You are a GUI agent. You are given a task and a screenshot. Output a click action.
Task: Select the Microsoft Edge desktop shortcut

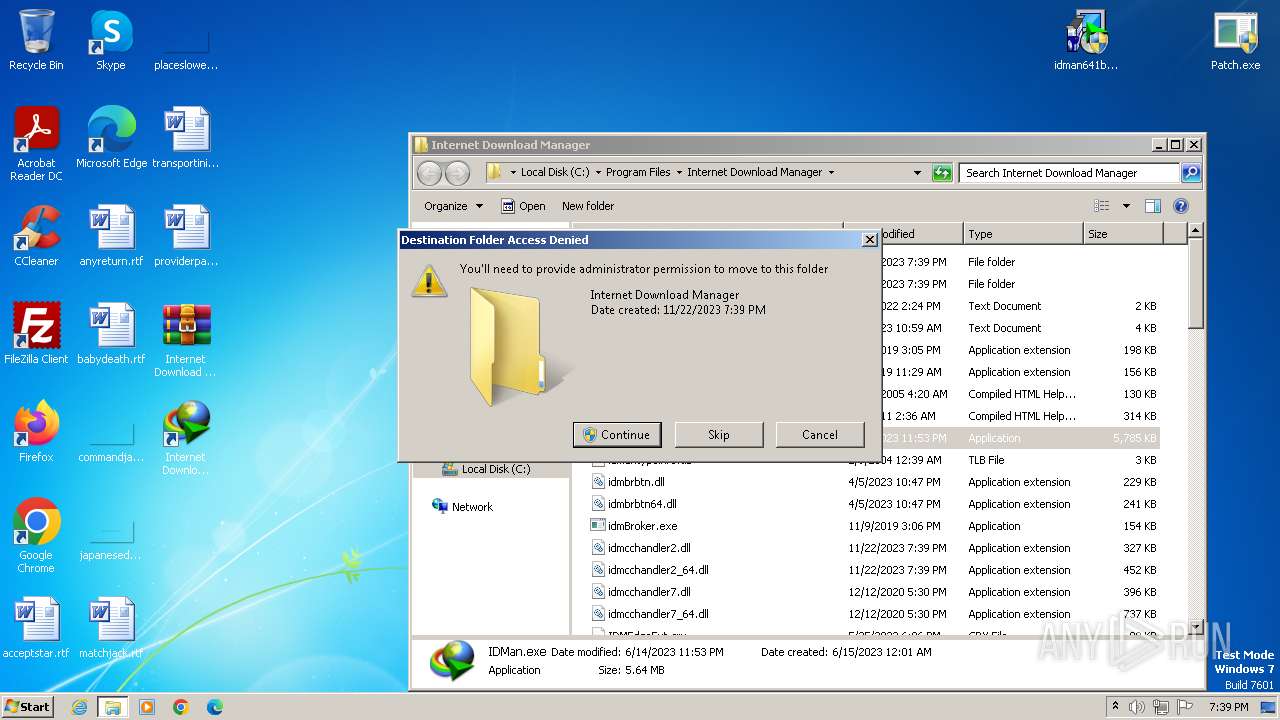pos(111,137)
